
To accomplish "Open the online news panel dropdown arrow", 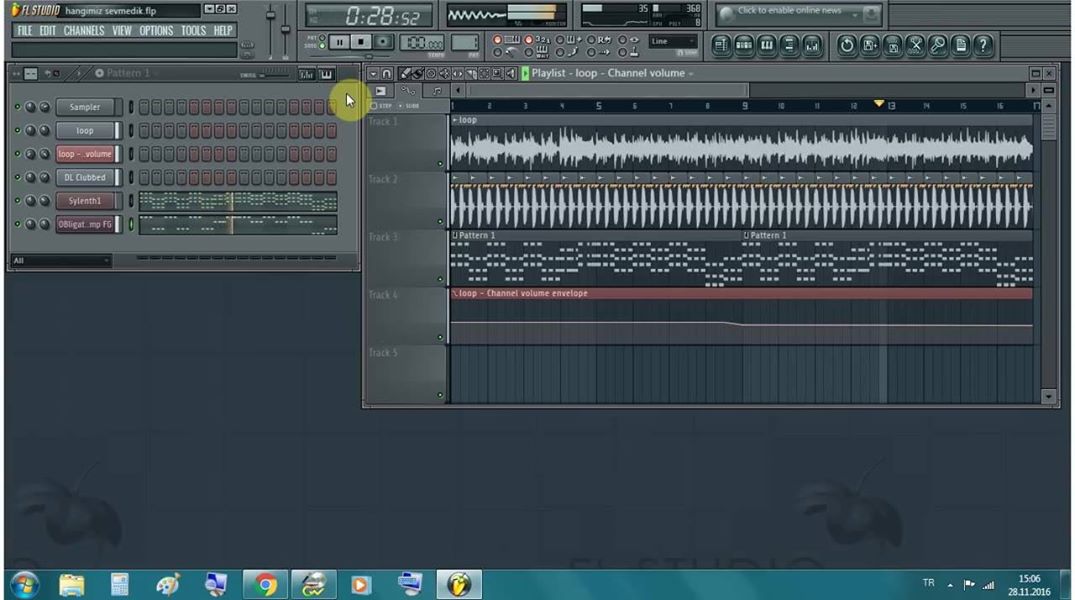I will pos(855,14).
